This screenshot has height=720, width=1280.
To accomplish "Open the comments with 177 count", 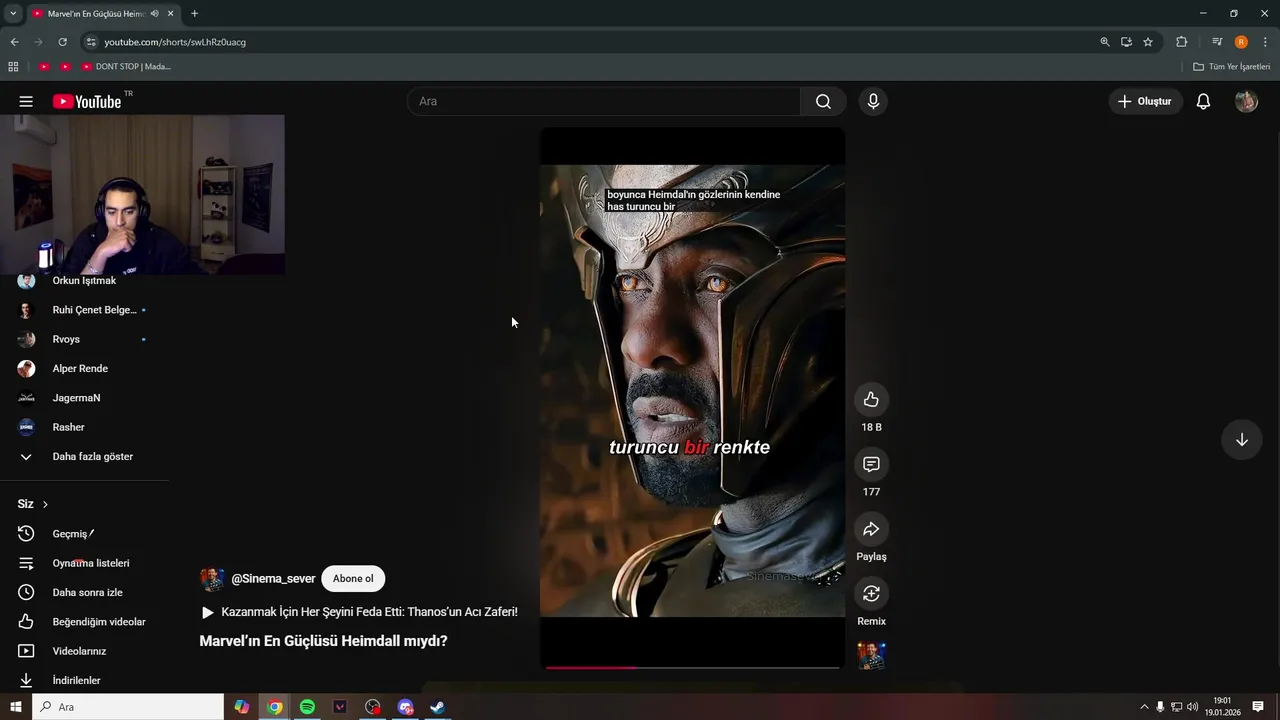I will click(871, 464).
